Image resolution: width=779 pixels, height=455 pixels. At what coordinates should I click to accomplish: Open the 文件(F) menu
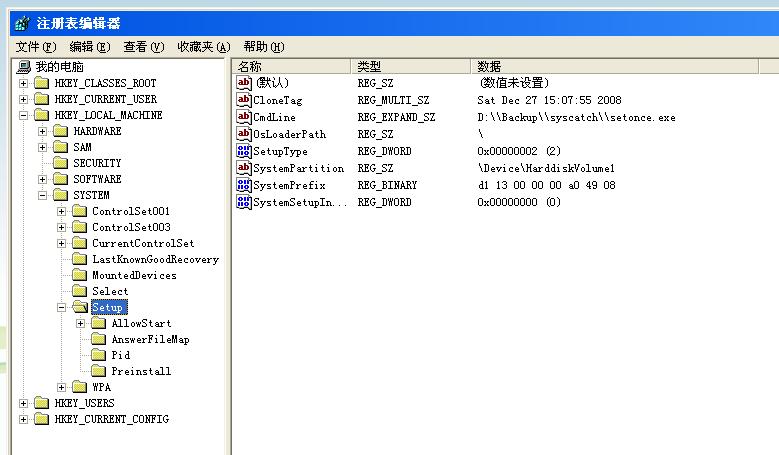click(36, 47)
